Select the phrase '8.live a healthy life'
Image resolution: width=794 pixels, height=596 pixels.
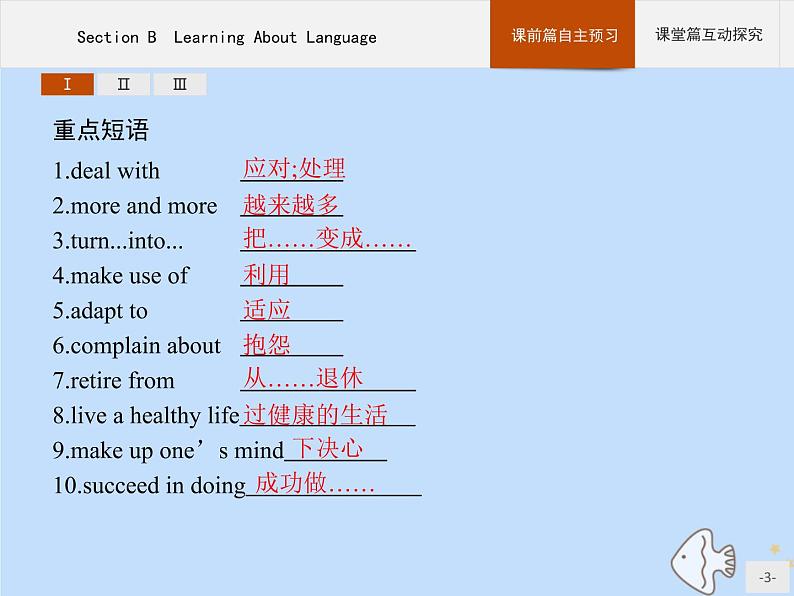[x=146, y=416]
